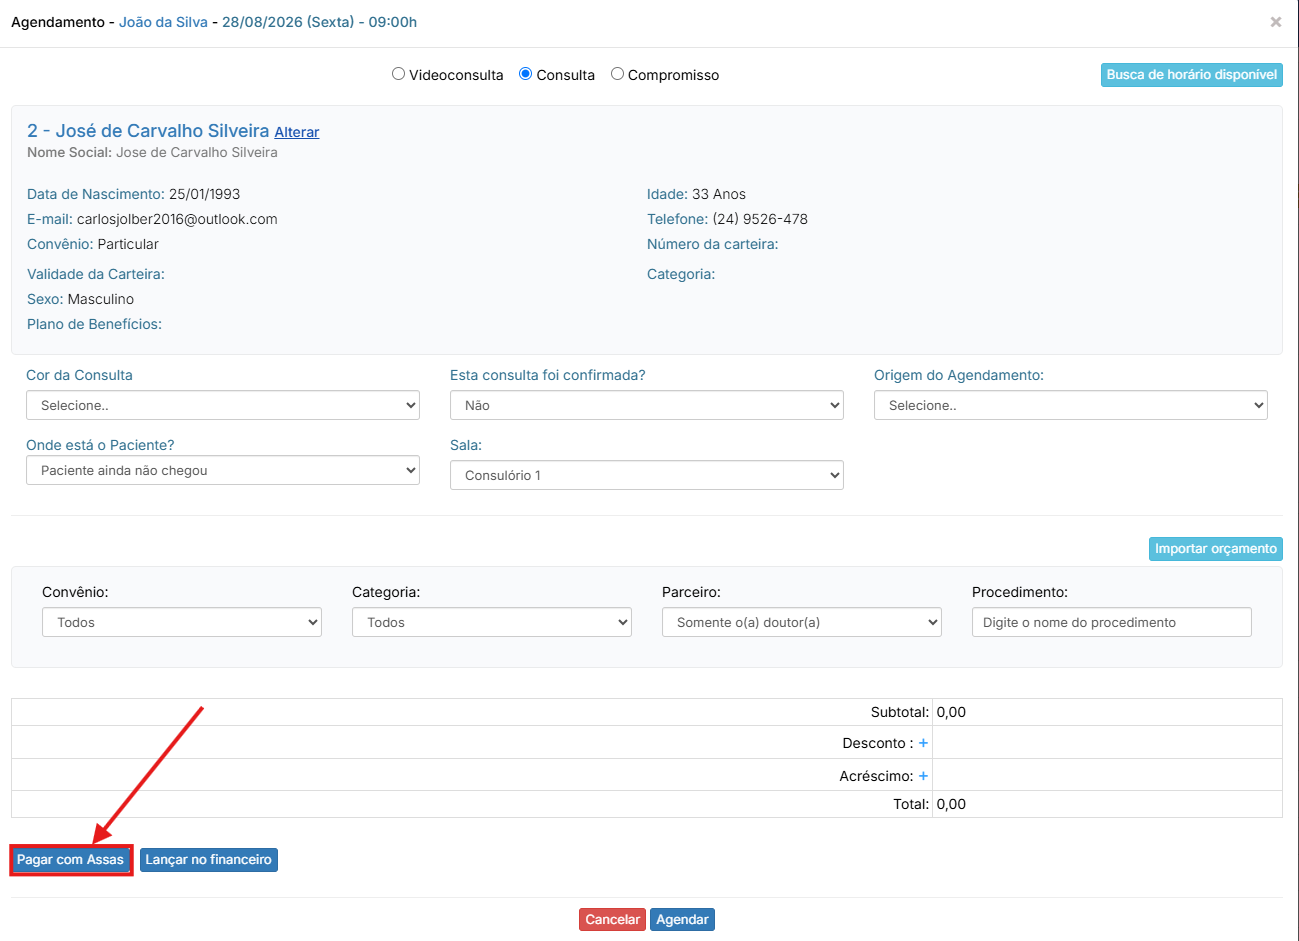The height and width of the screenshot is (941, 1299).
Task: Open the Origem do Agendamento dropdown
Action: pyautogui.click(x=1071, y=405)
